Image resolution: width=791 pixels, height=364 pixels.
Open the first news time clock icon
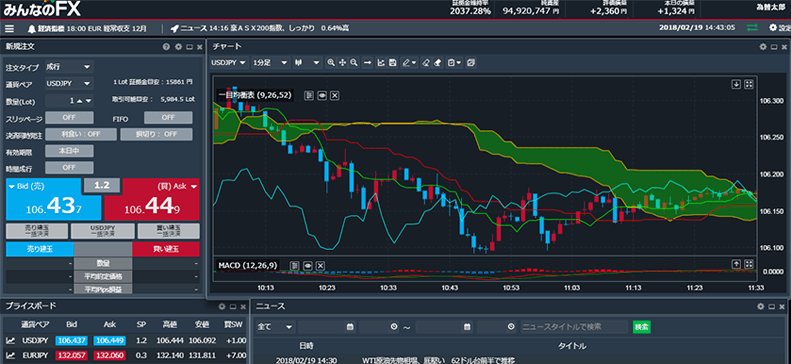coord(394,327)
